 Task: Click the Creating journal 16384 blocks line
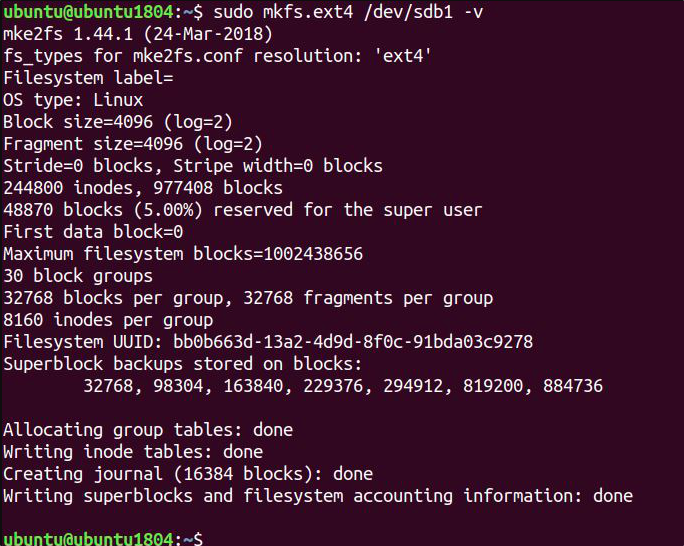point(188,474)
